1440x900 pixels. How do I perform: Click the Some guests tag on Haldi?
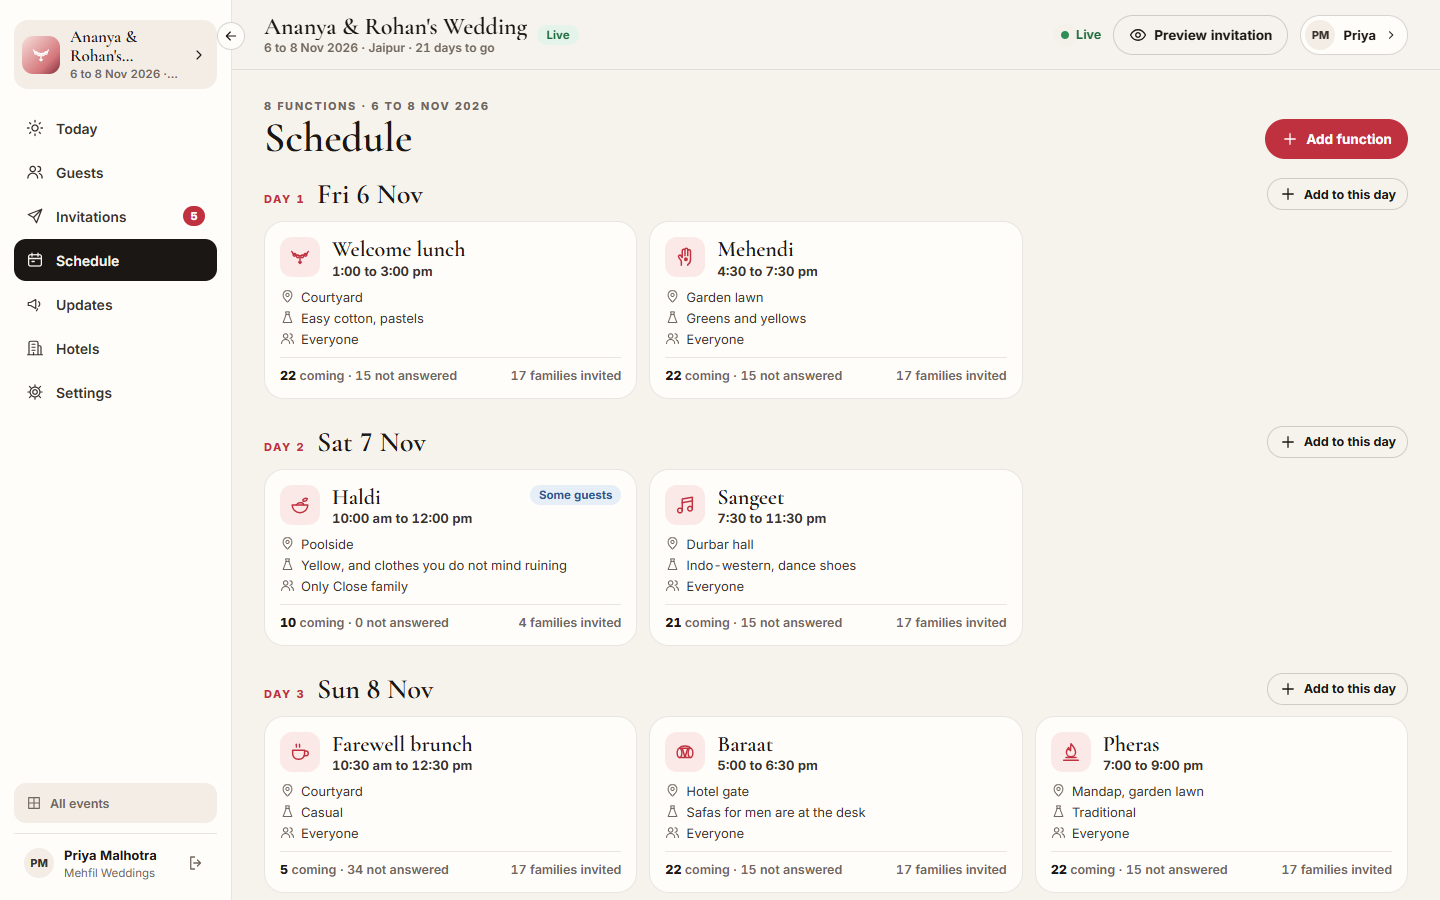click(x=575, y=495)
